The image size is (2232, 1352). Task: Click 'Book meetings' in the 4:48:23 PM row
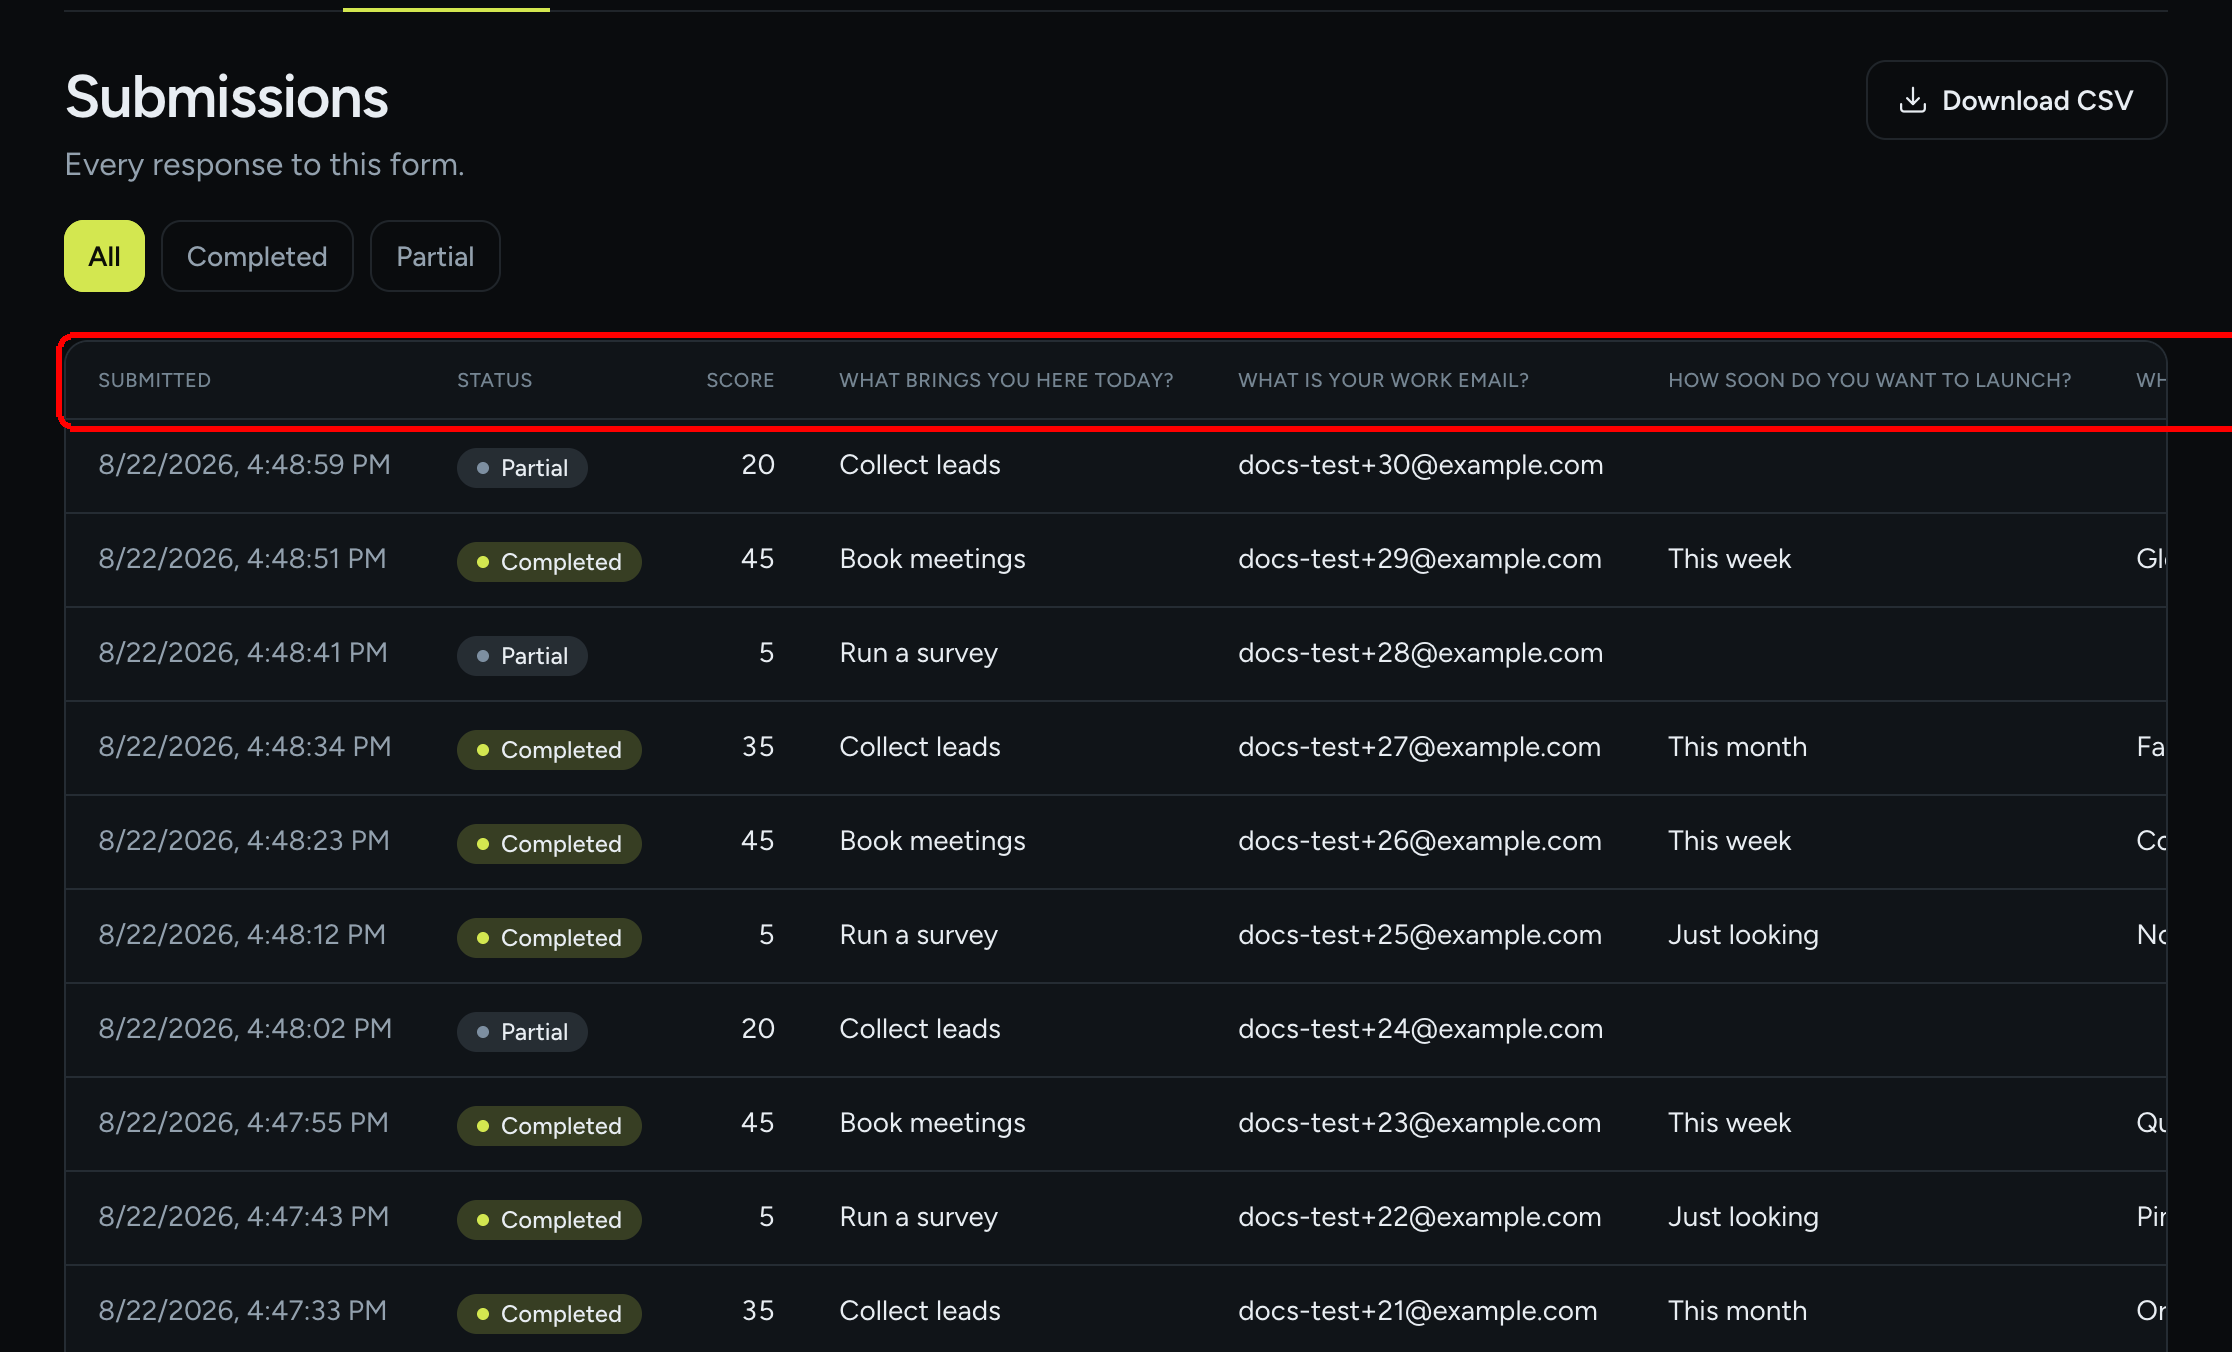click(932, 841)
